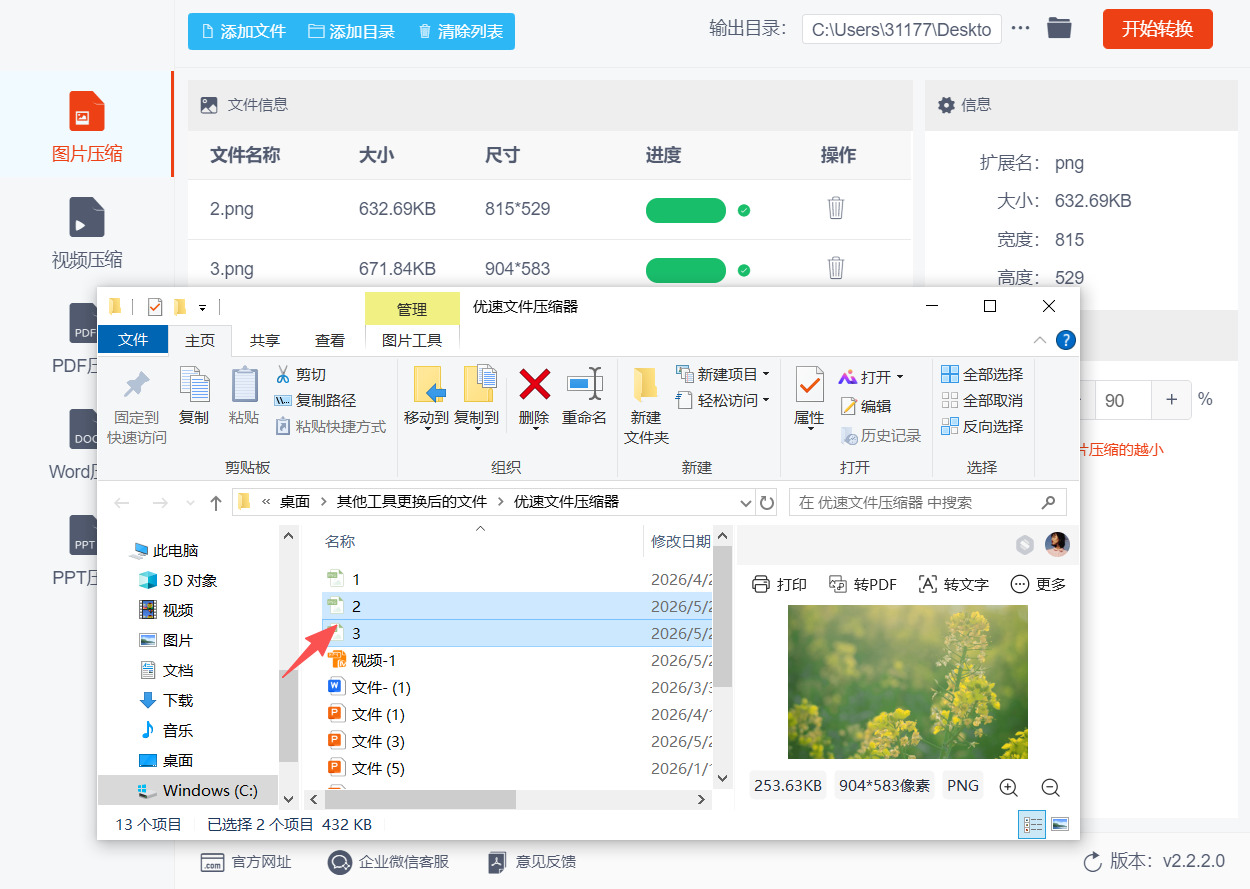1250x889 pixels.
Task: Switch to 查看 ribbon tab
Action: click(330, 340)
